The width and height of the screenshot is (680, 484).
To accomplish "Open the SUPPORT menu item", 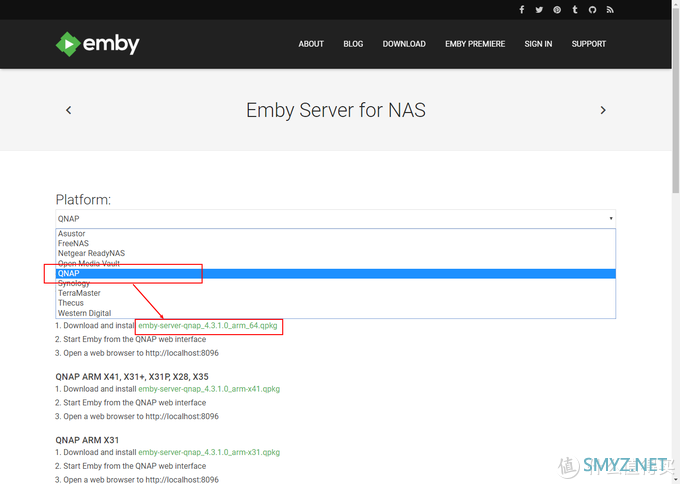I will coord(588,44).
